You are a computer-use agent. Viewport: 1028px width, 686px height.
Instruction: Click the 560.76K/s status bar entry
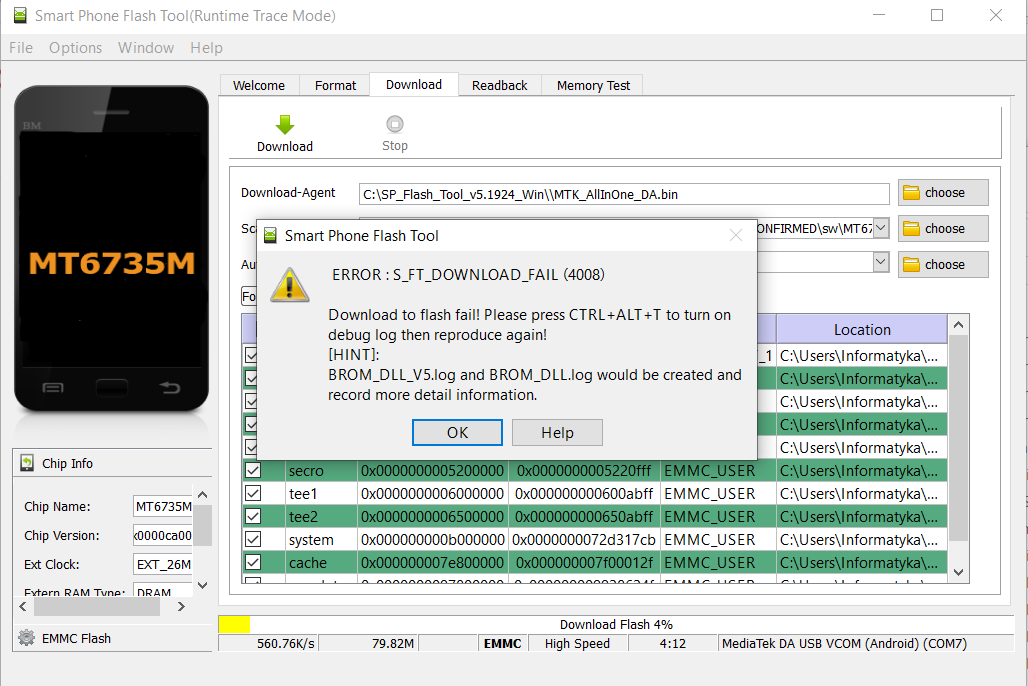tap(268, 643)
